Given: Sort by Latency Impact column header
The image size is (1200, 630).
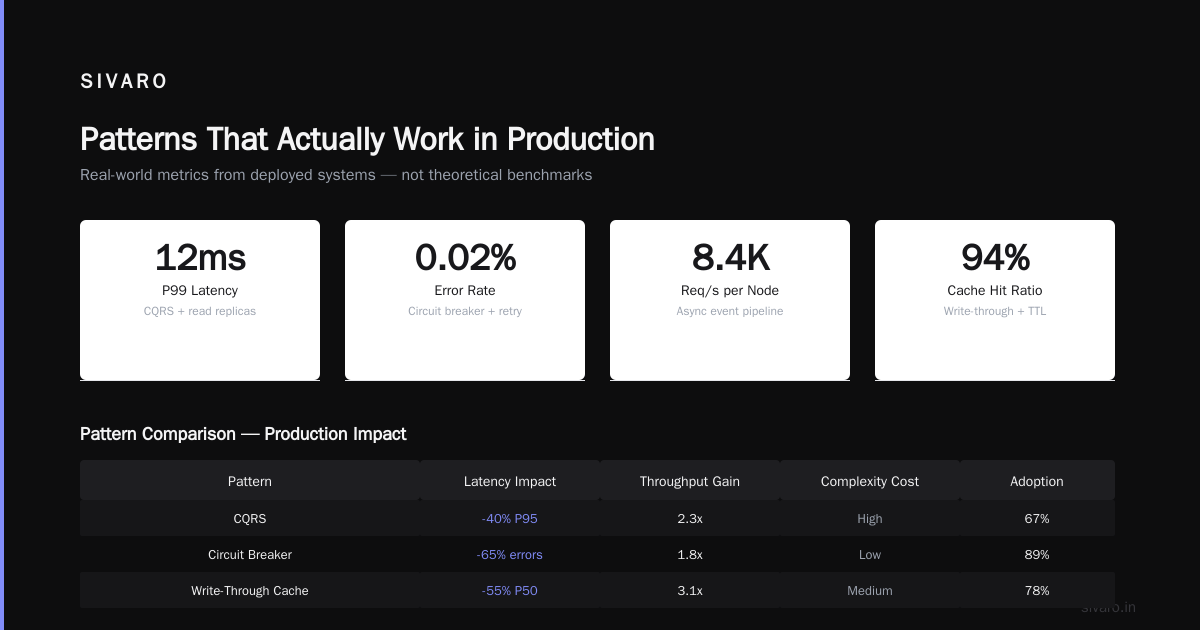Looking at the screenshot, I should click(510, 481).
